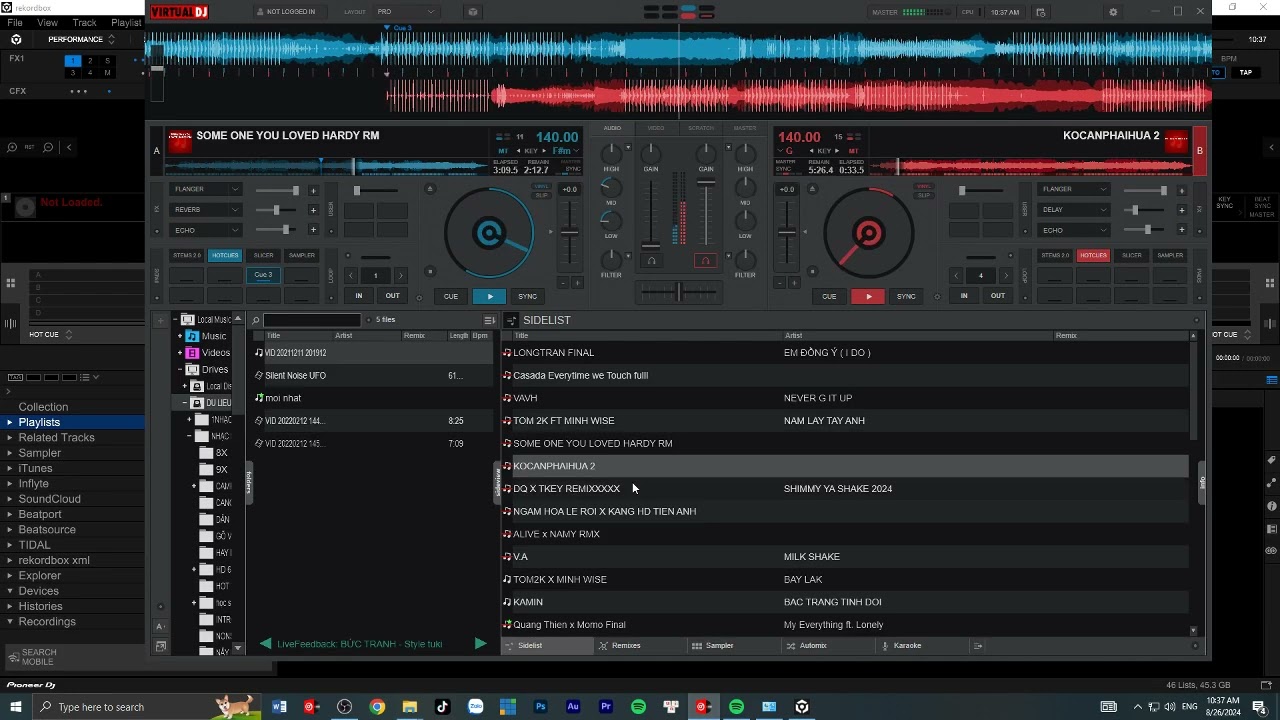Expand the Videos folder in browser tree
This screenshot has width=1280, height=720.
180,353
